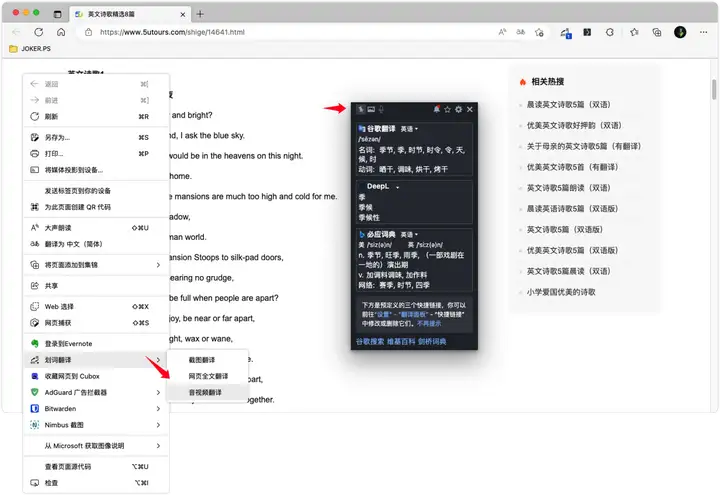Close the translate popup with X
Screen dimensions: 720x495
pos(470,109)
